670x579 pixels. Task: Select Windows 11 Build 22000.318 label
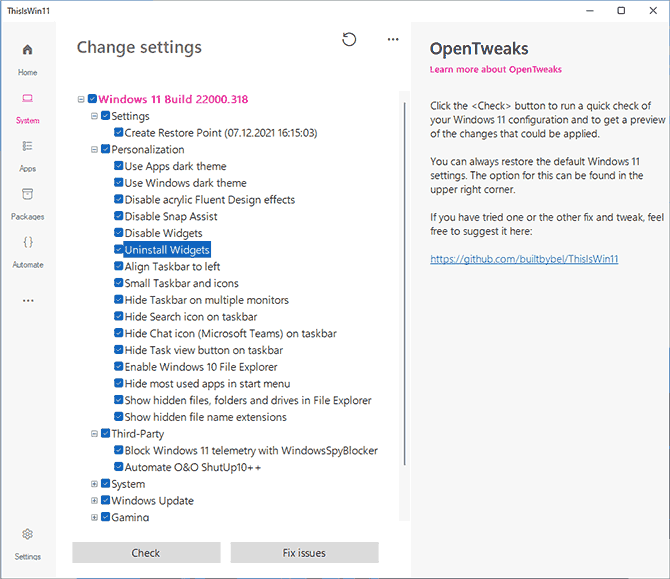coord(173,99)
